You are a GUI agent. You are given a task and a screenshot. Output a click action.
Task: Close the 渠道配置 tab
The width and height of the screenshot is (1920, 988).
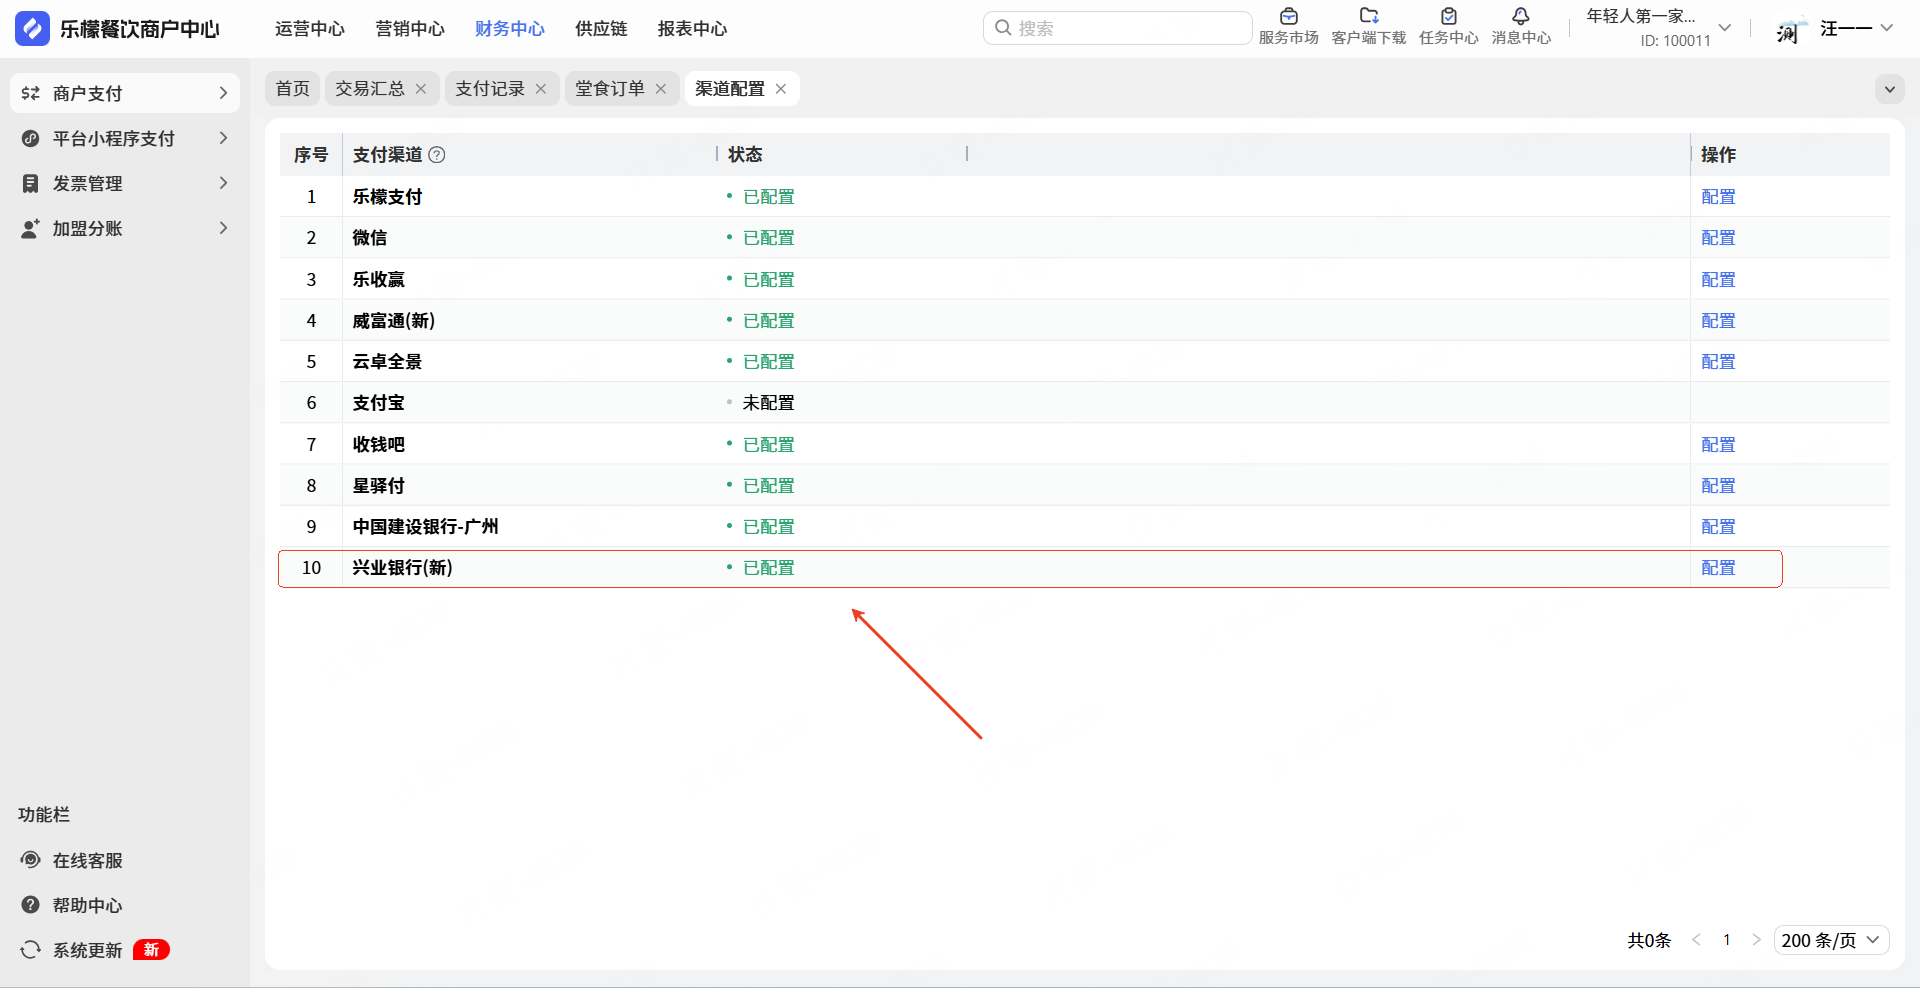point(781,89)
